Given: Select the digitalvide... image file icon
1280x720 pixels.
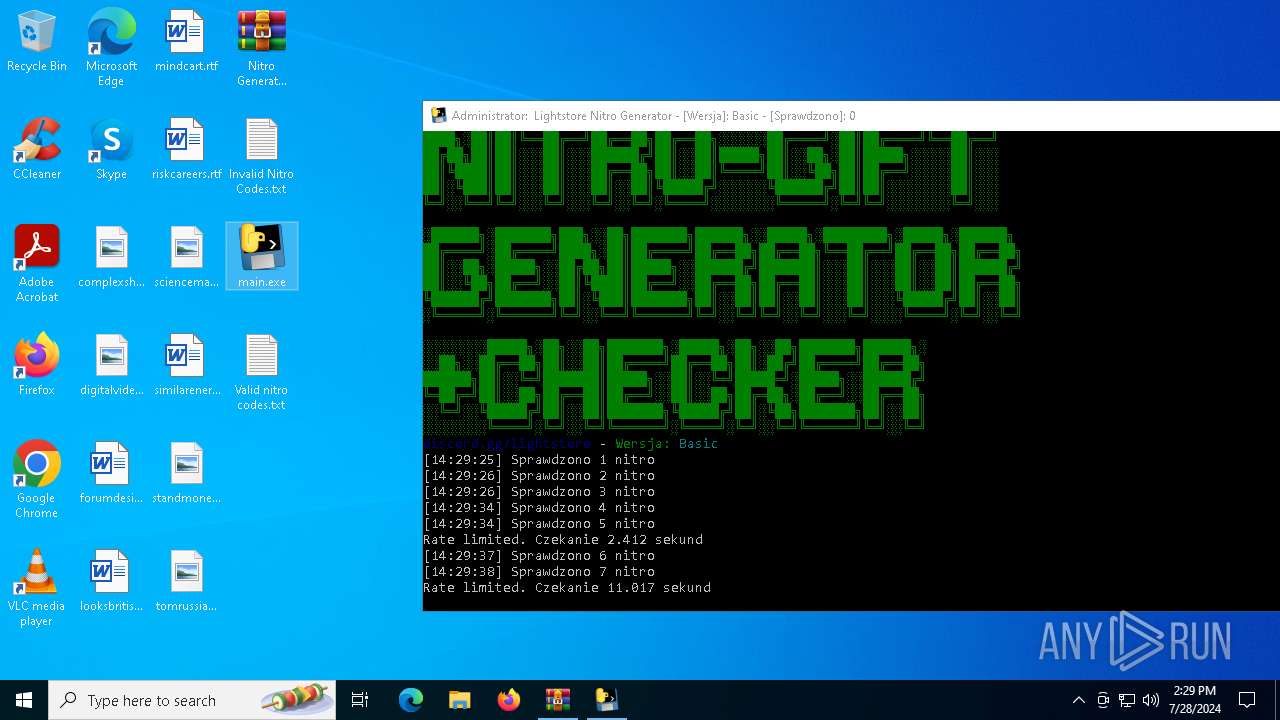Looking at the screenshot, I should click(111, 365).
